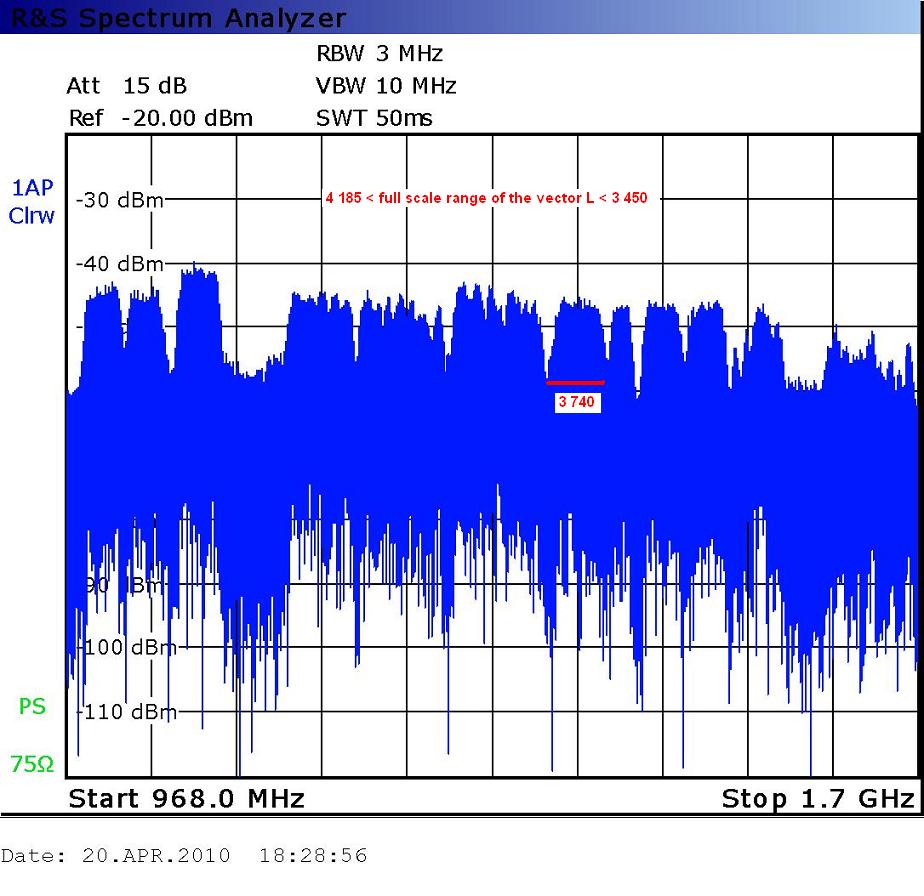Select the Clrw trace mode label
The image size is (924, 896).
(32, 215)
